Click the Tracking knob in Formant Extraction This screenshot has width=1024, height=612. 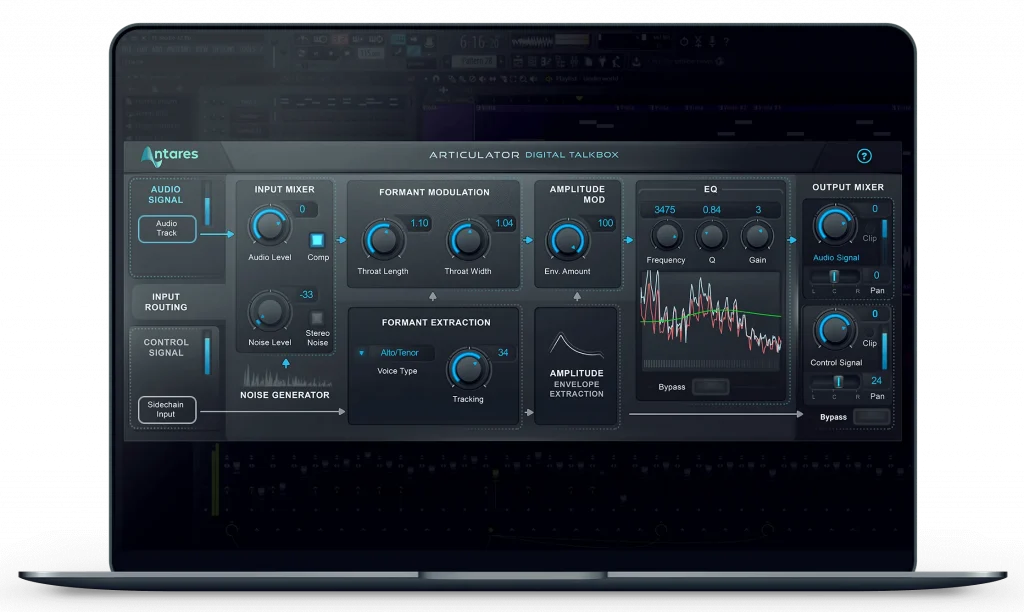click(x=468, y=368)
